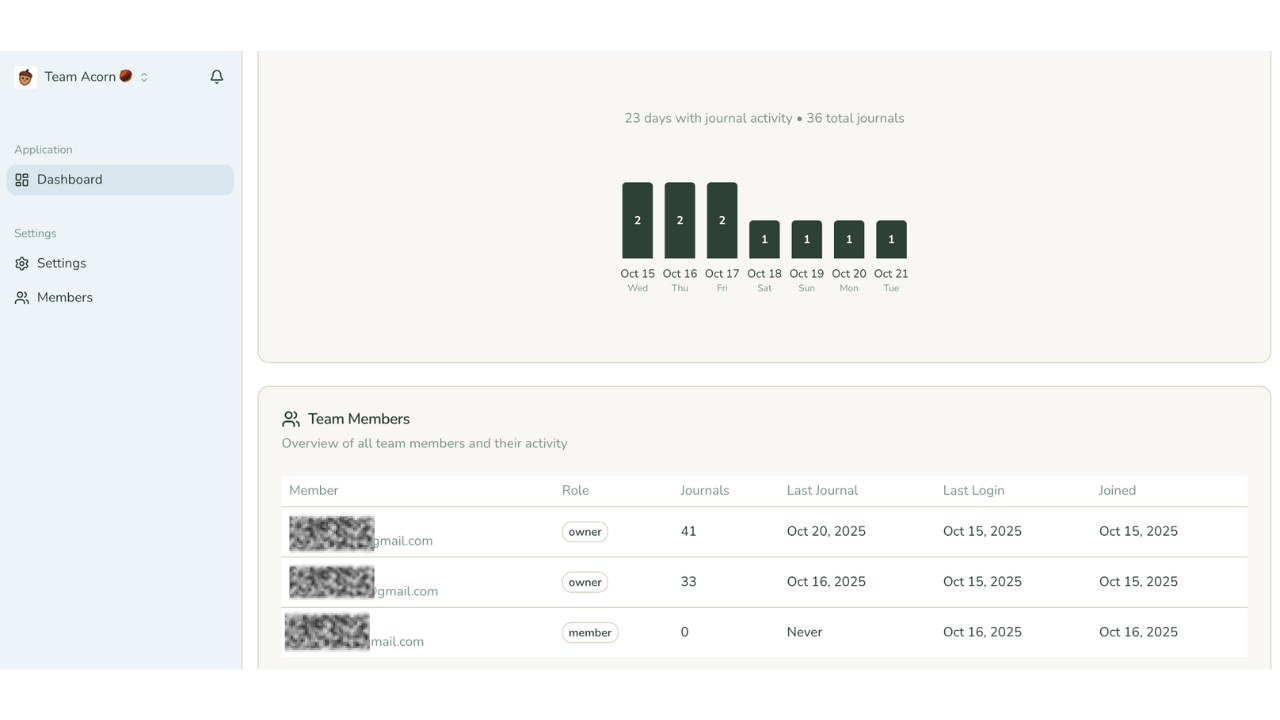Click the Team Members section title
Image resolution: width=1280 pixels, height=720 pixels.
(359, 419)
